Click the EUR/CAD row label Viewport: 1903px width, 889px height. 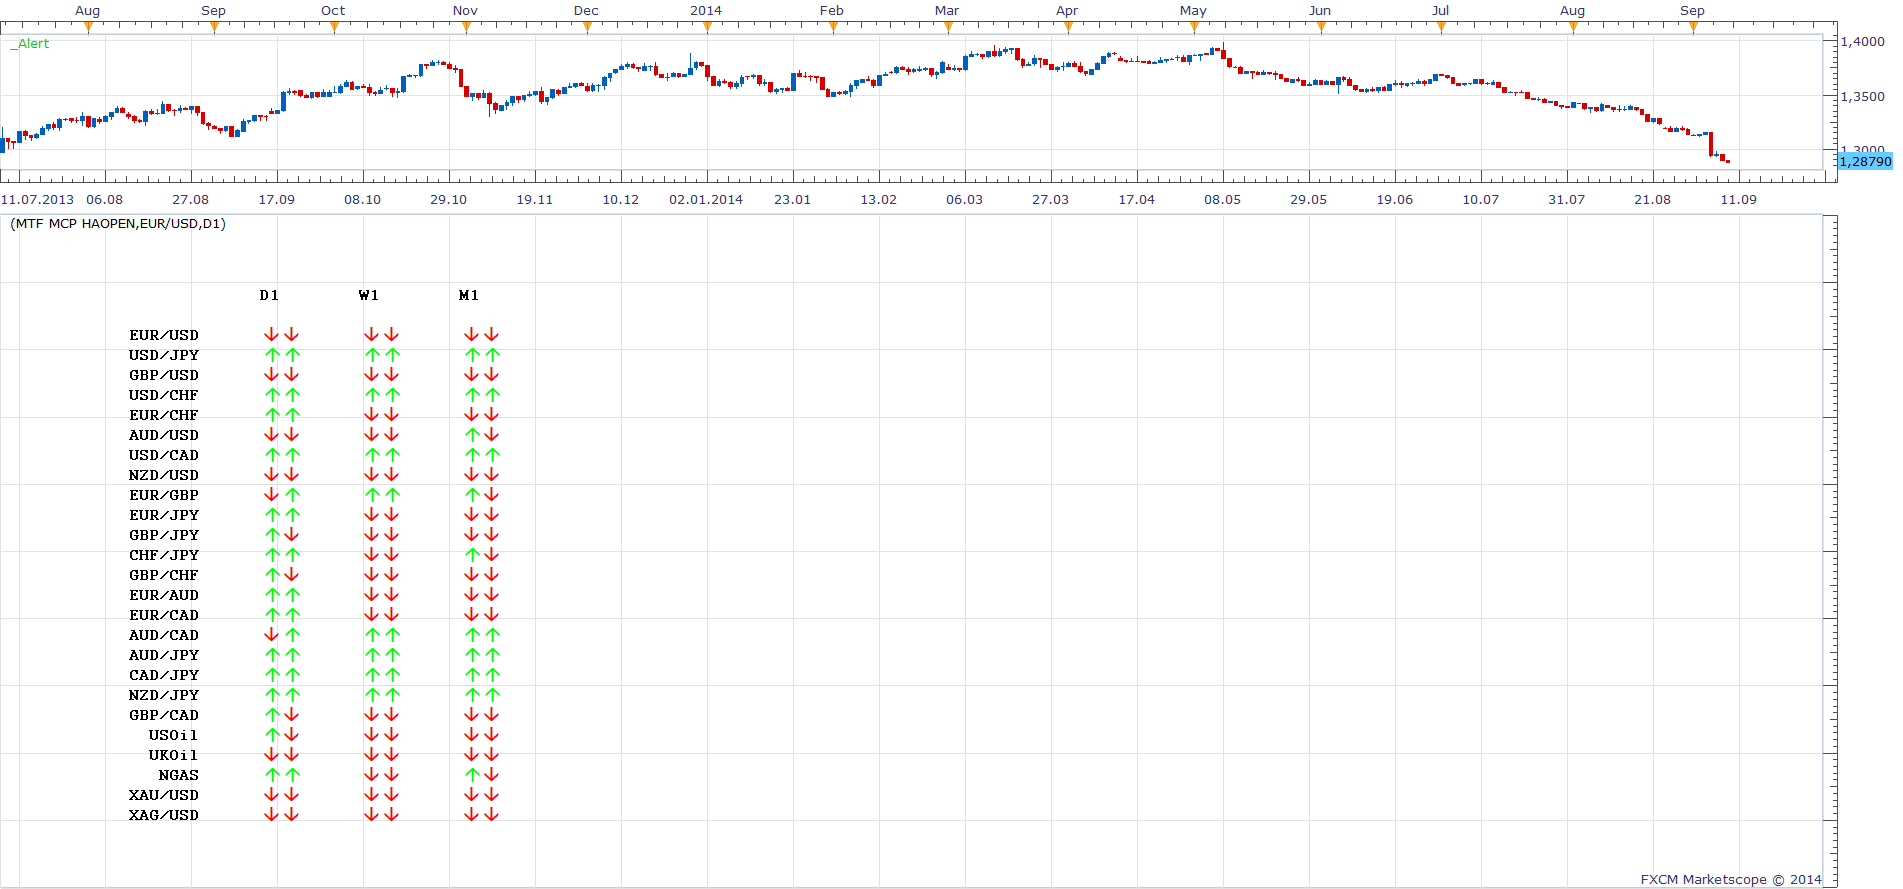[x=164, y=615]
